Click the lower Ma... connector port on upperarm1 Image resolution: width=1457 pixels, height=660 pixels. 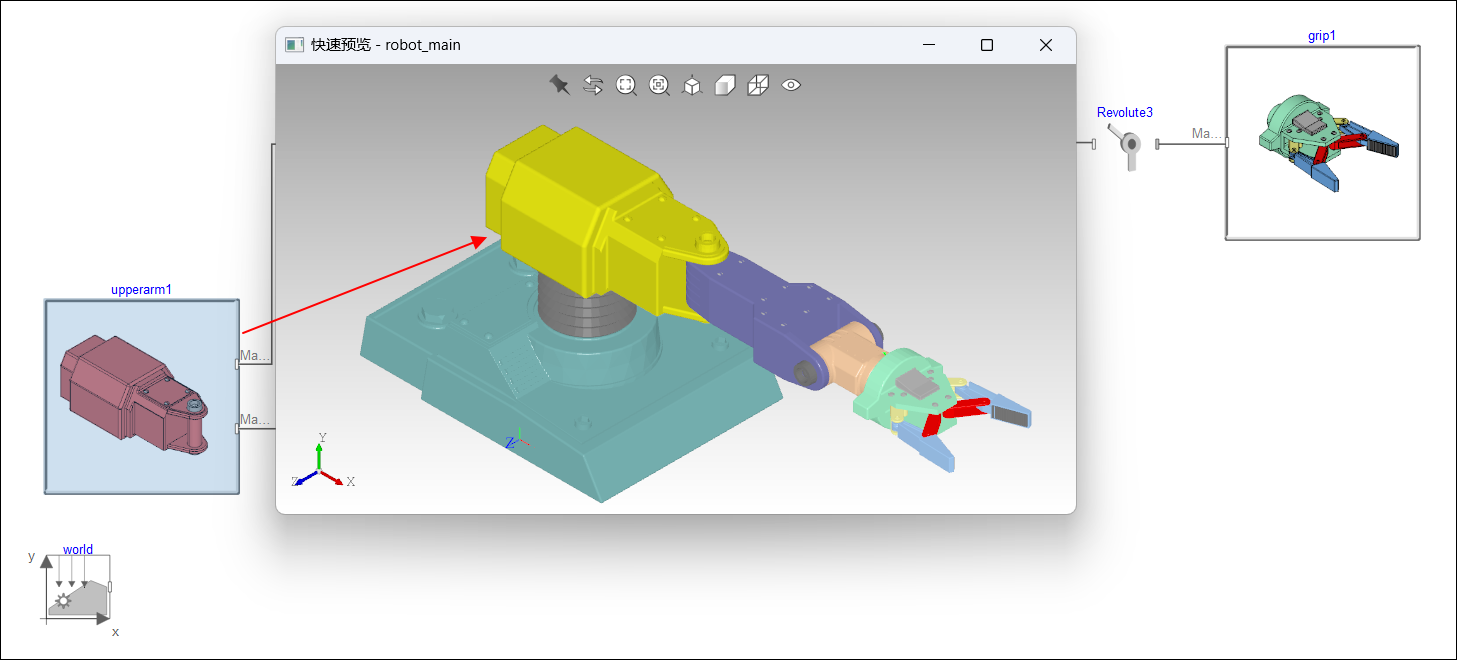pyautogui.click(x=237, y=428)
